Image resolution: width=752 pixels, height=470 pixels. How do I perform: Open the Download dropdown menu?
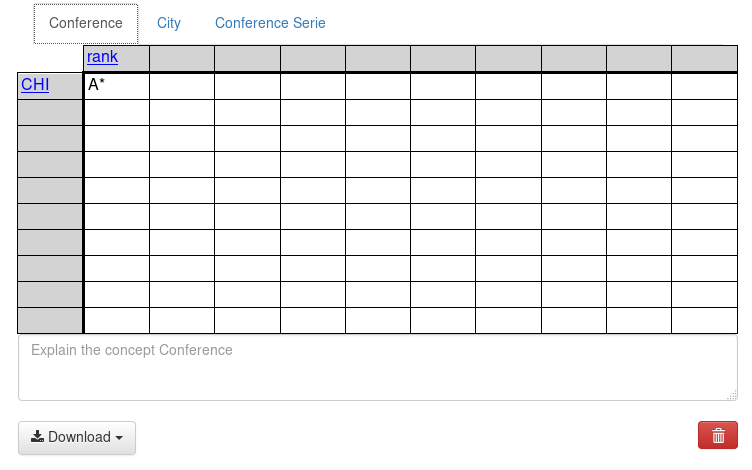coord(77,437)
